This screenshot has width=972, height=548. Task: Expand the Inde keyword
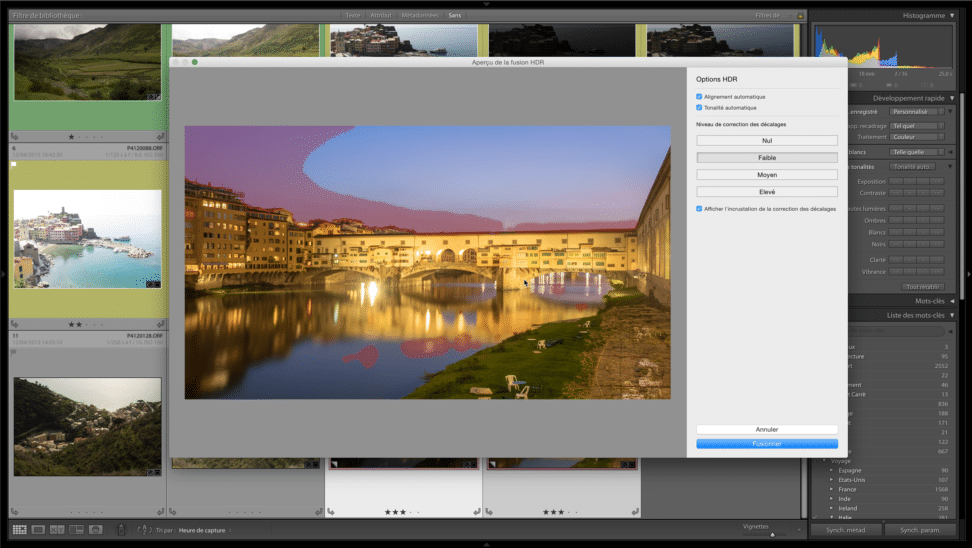click(831, 498)
